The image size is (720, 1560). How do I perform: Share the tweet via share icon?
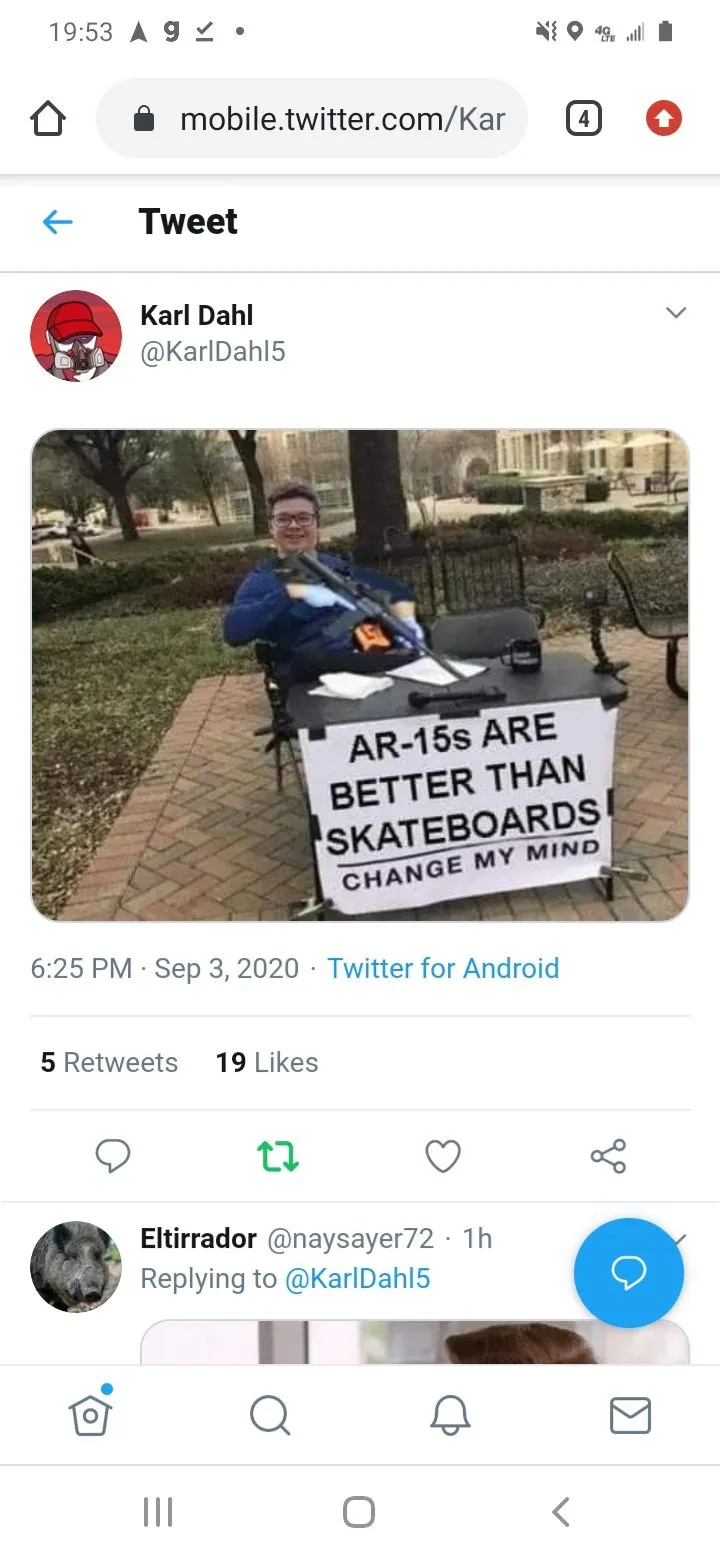pyautogui.click(x=608, y=1156)
